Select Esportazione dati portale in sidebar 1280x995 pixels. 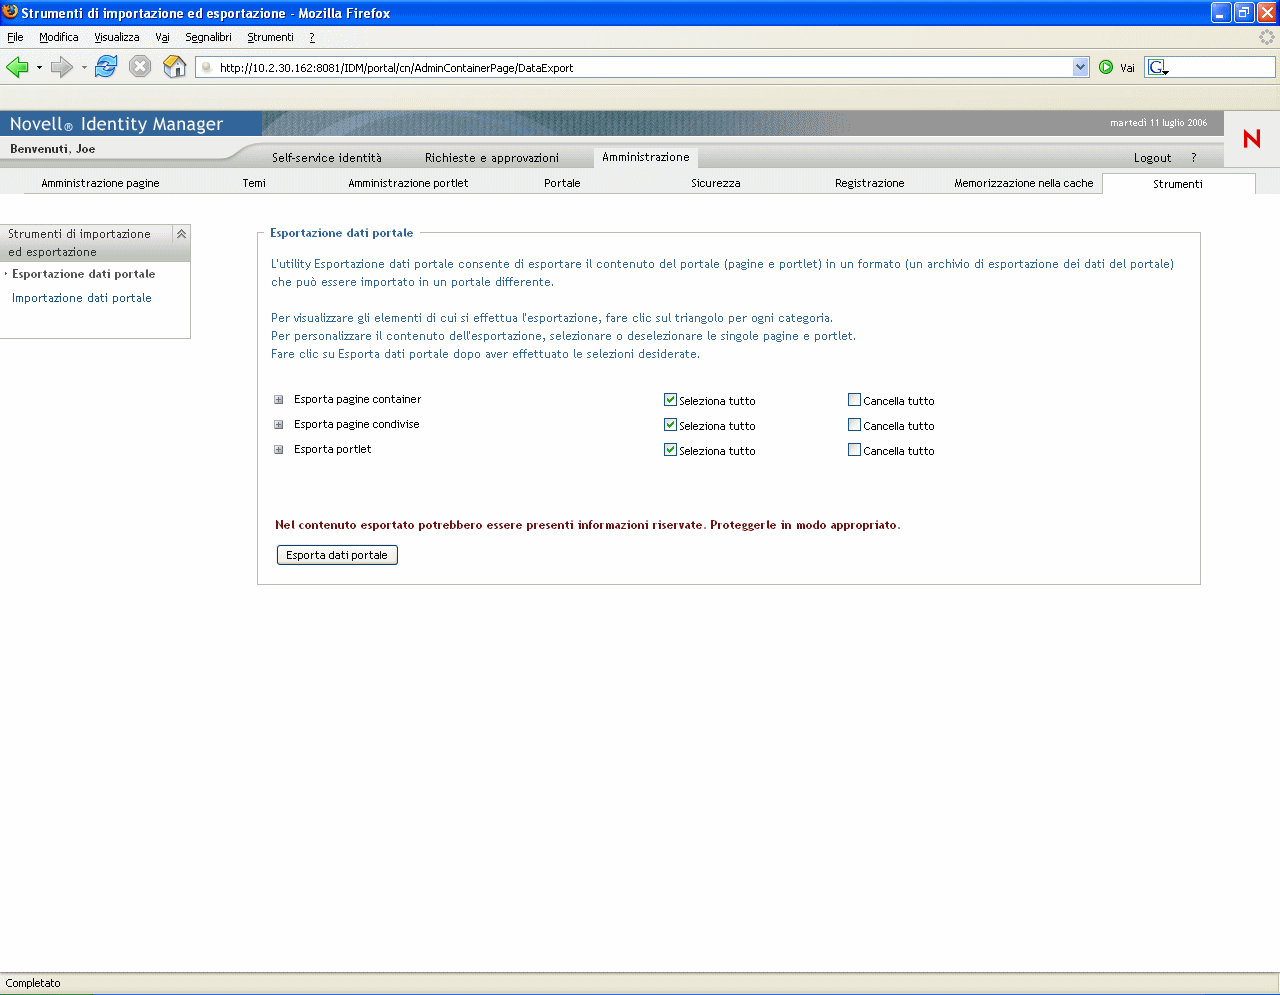[x=84, y=274]
